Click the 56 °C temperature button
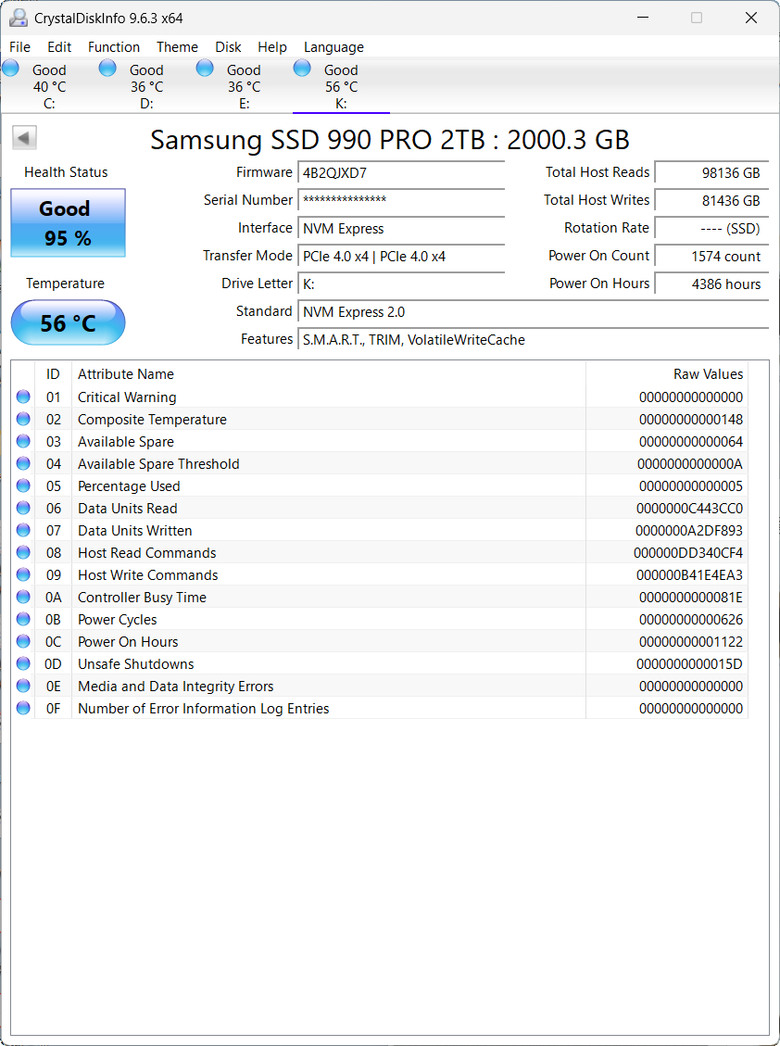Screen dimensions: 780x1046 [68, 323]
